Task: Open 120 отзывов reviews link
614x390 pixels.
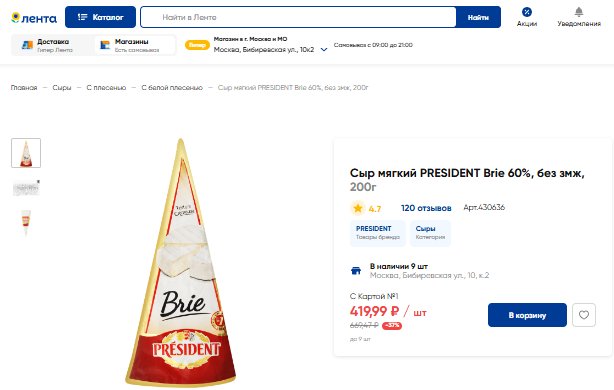Action: point(426,208)
